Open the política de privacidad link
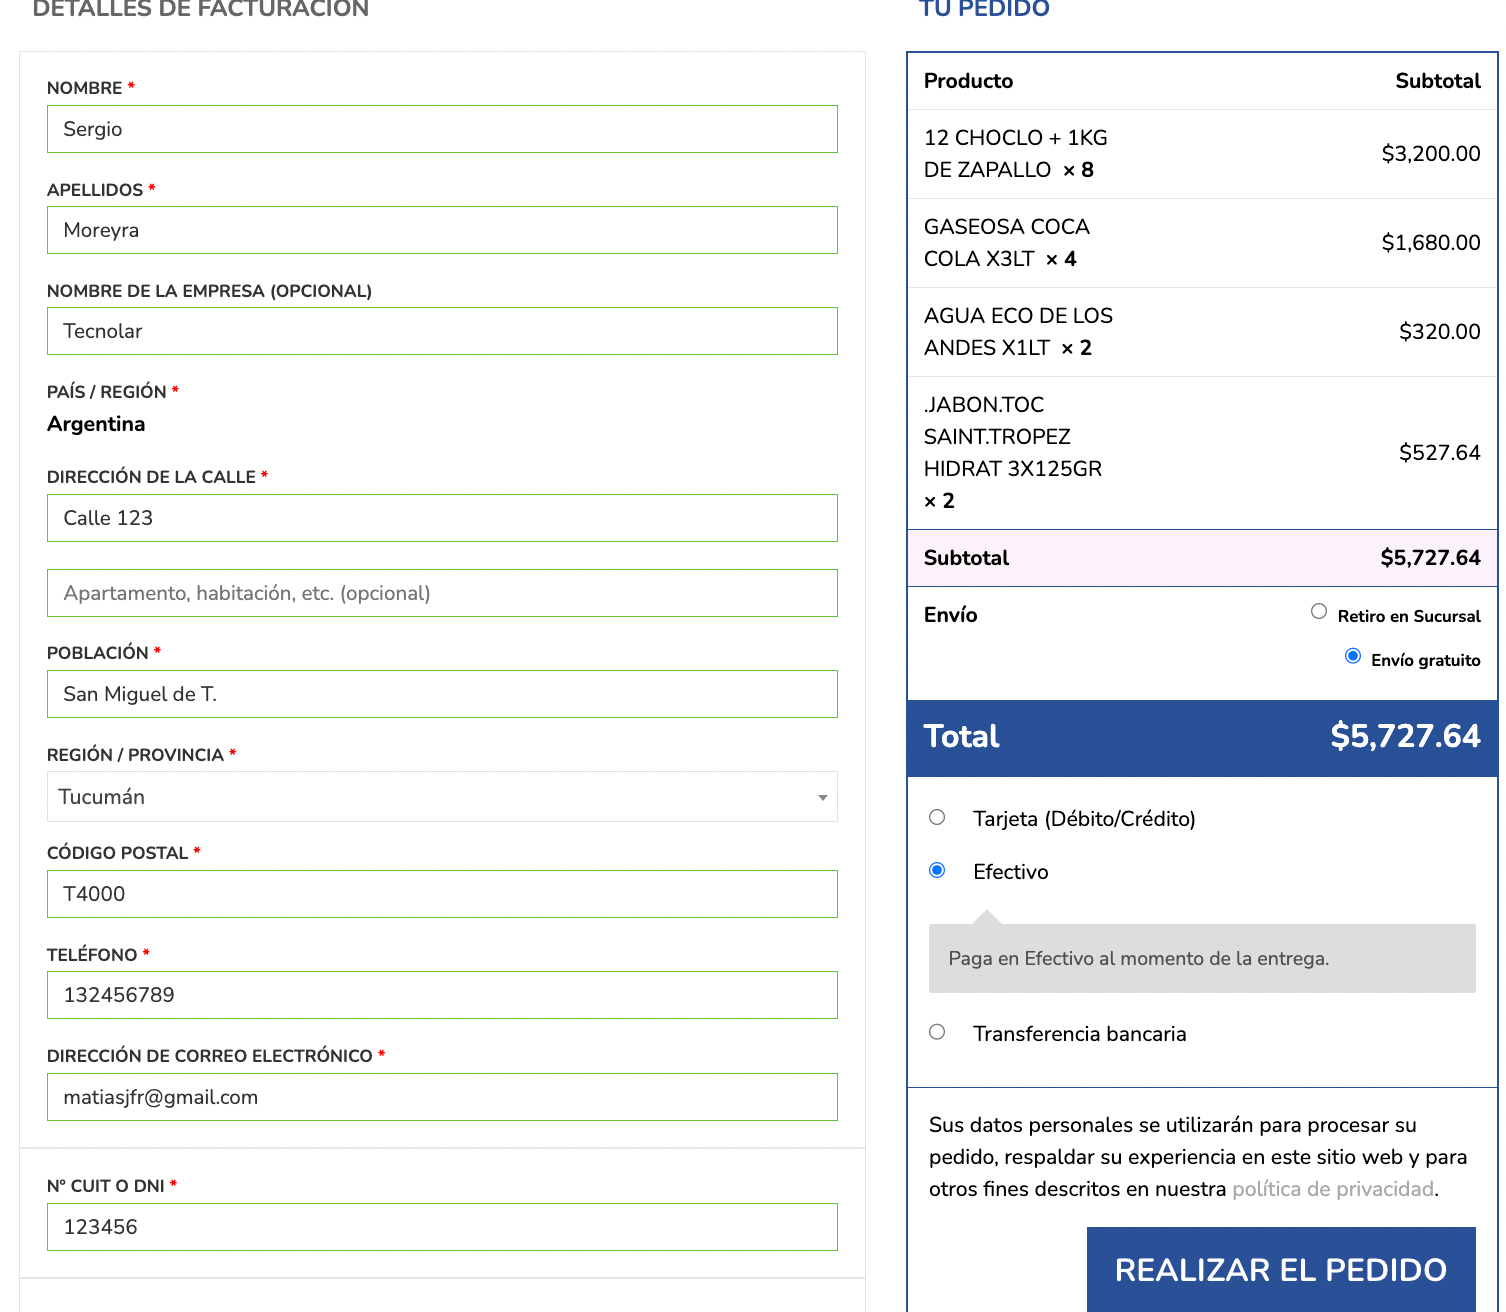Viewport: 1506px width, 1312px height. (1332, 1189)
